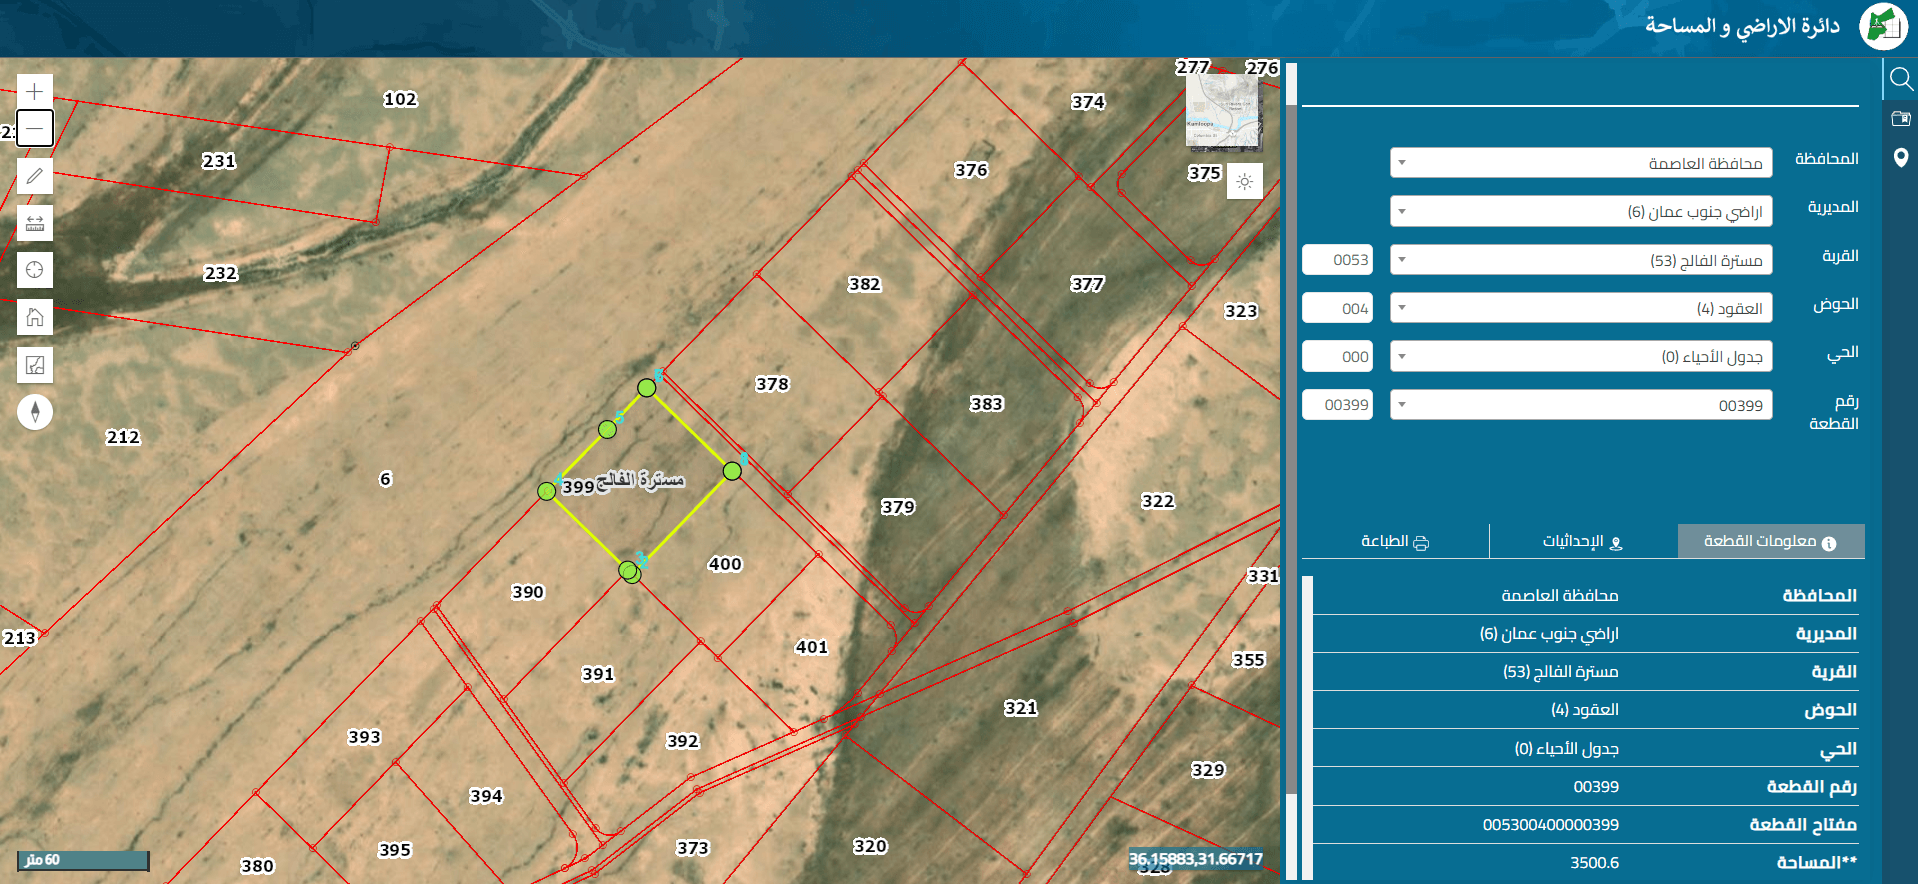Click the basin code field 004
Viewport: 1918px width, 884px height.
coord(1337,308)
